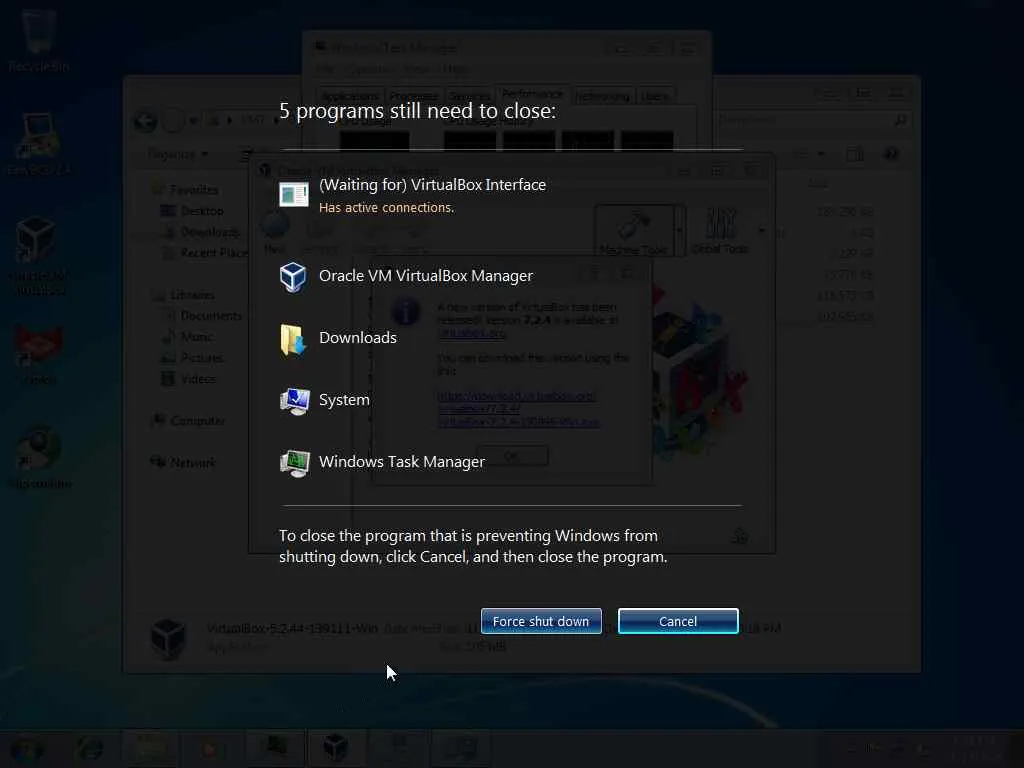The width and height of the screenshot is (1024, 768).
Task: Select the "Downloads" program name
Action: (x=358, y=338)
